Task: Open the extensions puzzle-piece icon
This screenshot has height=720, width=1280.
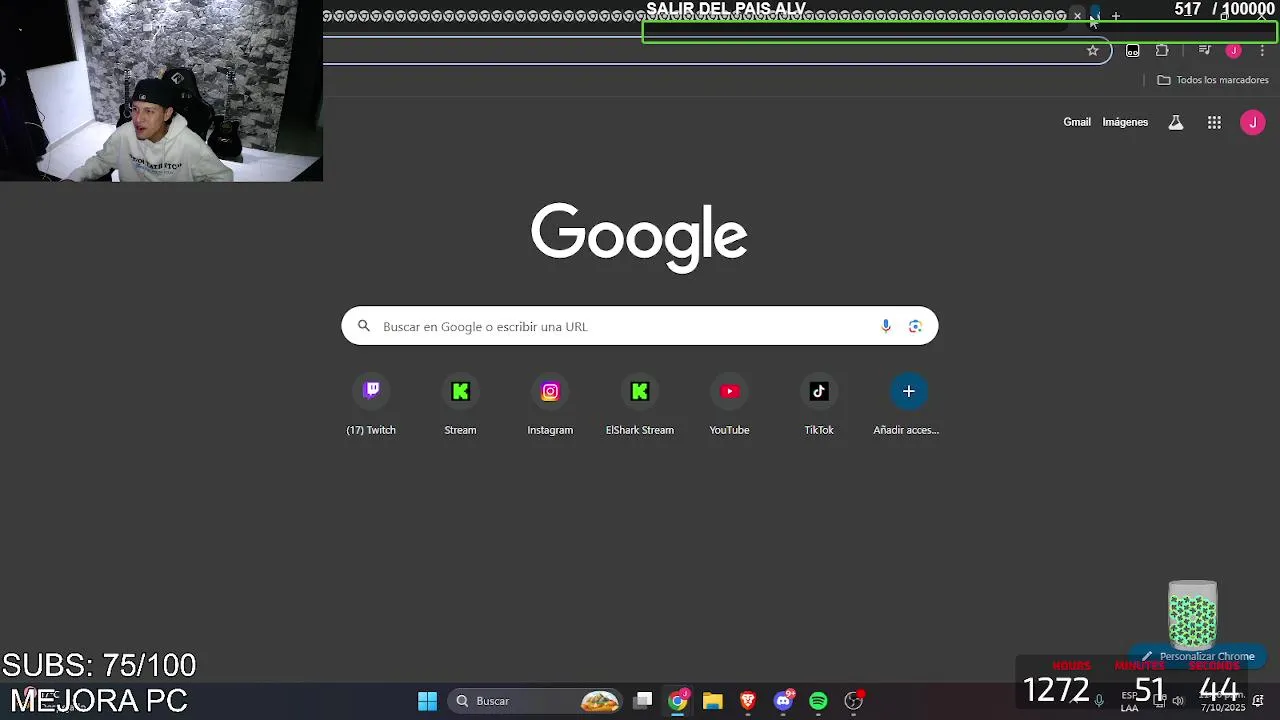Action: (1162, 50)
